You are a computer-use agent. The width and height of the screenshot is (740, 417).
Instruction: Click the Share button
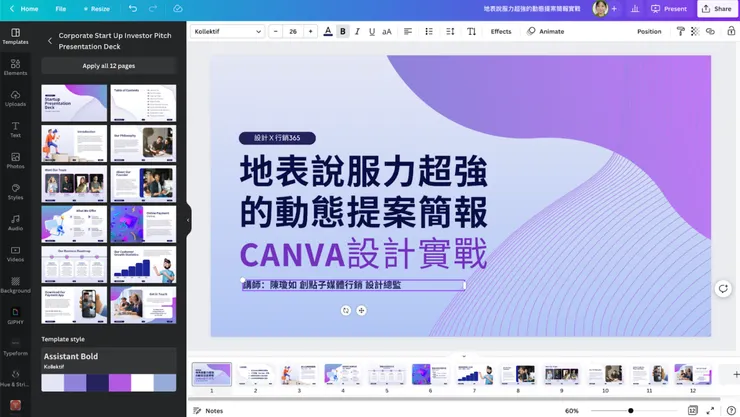coord(717,8)
